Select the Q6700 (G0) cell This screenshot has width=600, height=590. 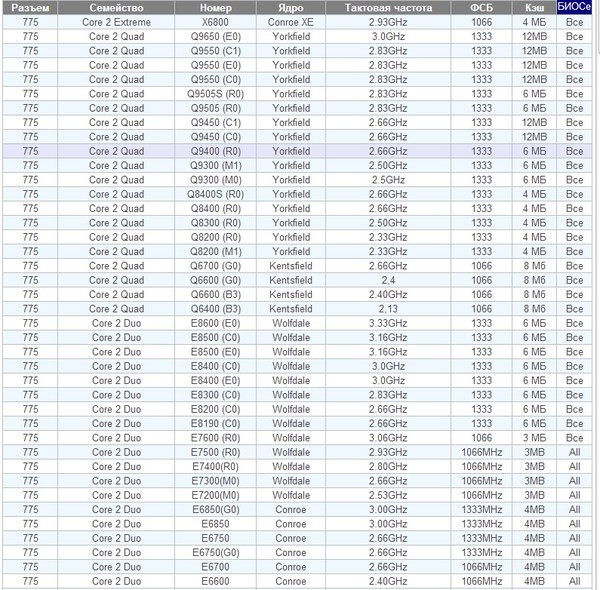coord(215,266)
